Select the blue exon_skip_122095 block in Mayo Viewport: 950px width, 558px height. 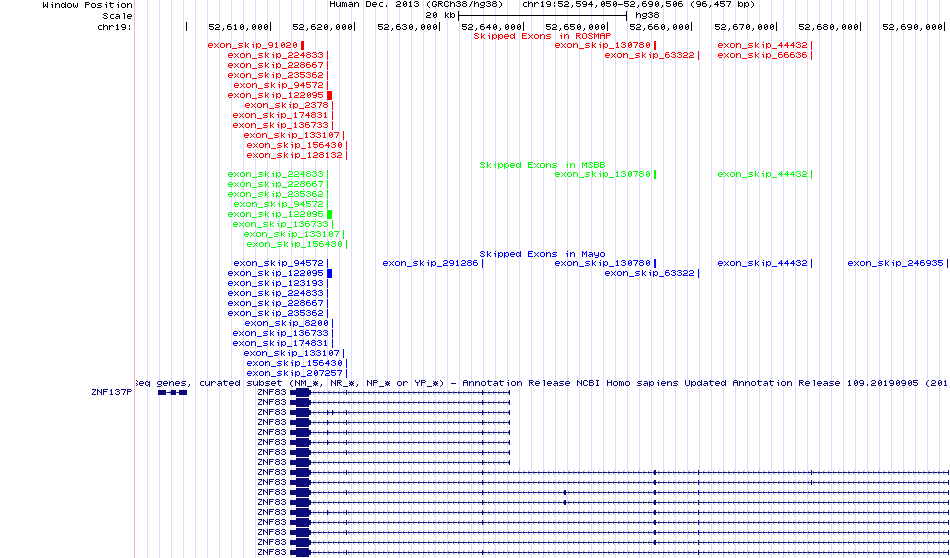(329, 273)
